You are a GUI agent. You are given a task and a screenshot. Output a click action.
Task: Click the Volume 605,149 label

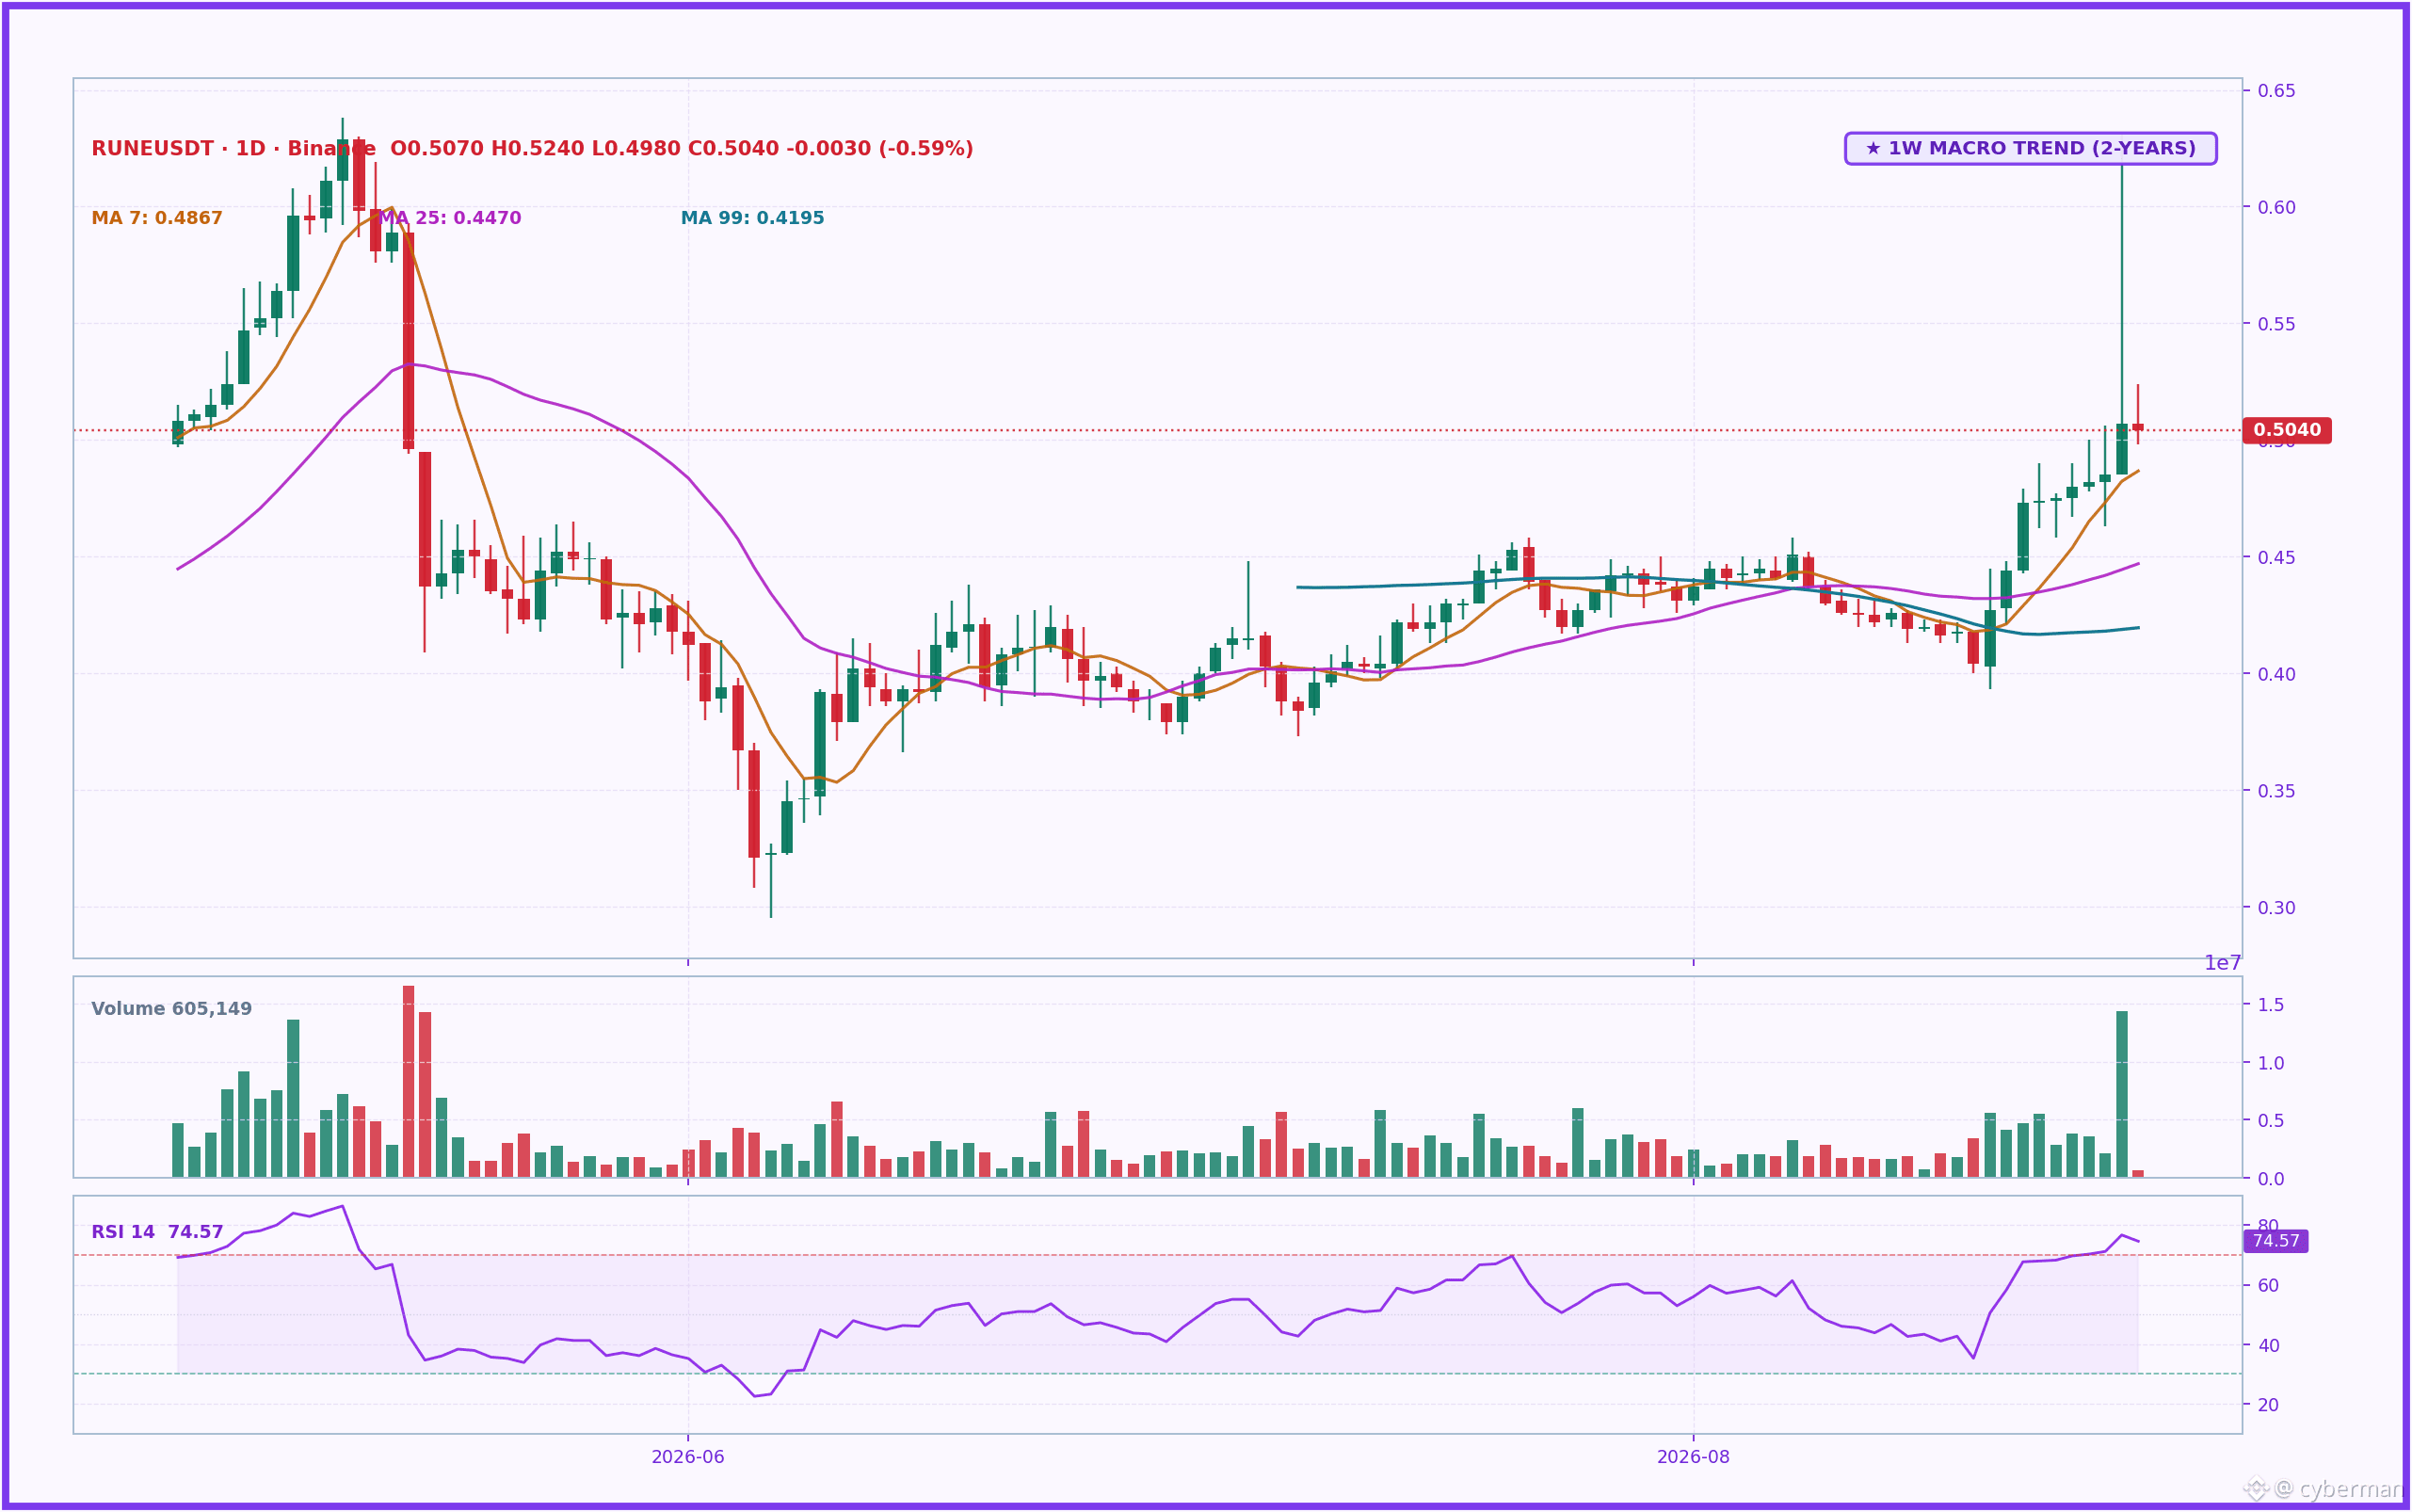click(x=171, y=1008)
